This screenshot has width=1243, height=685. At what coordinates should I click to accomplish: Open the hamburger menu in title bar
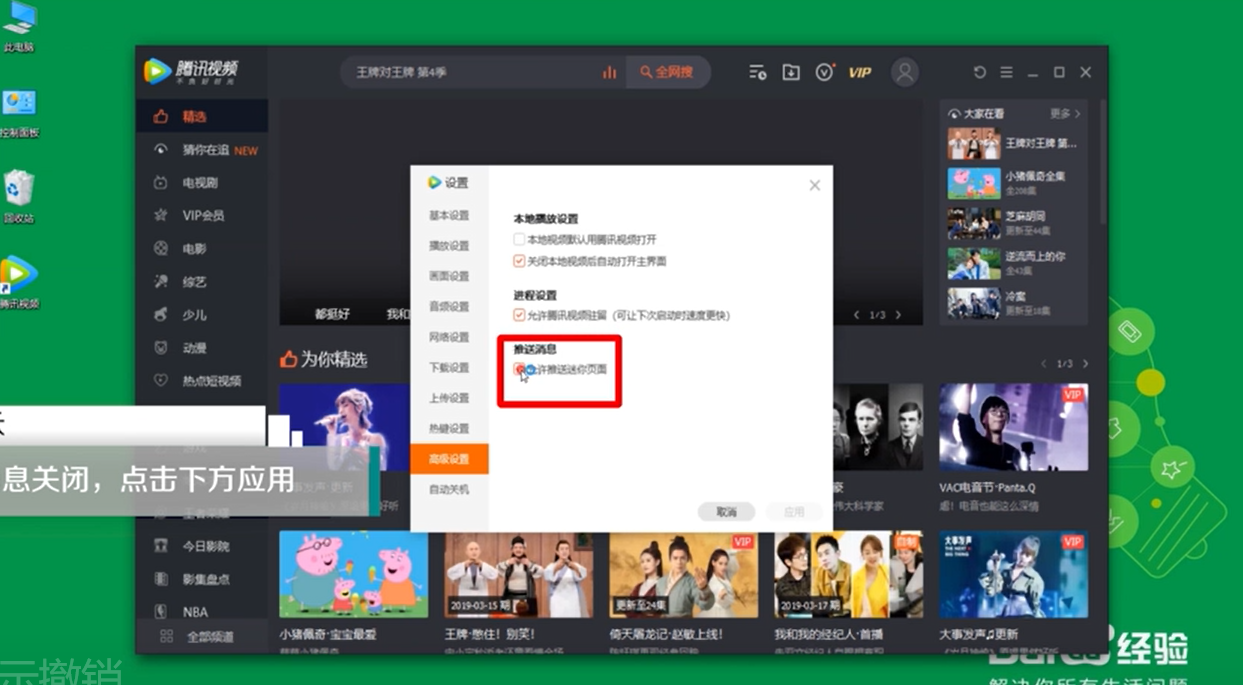[1006, 72]
